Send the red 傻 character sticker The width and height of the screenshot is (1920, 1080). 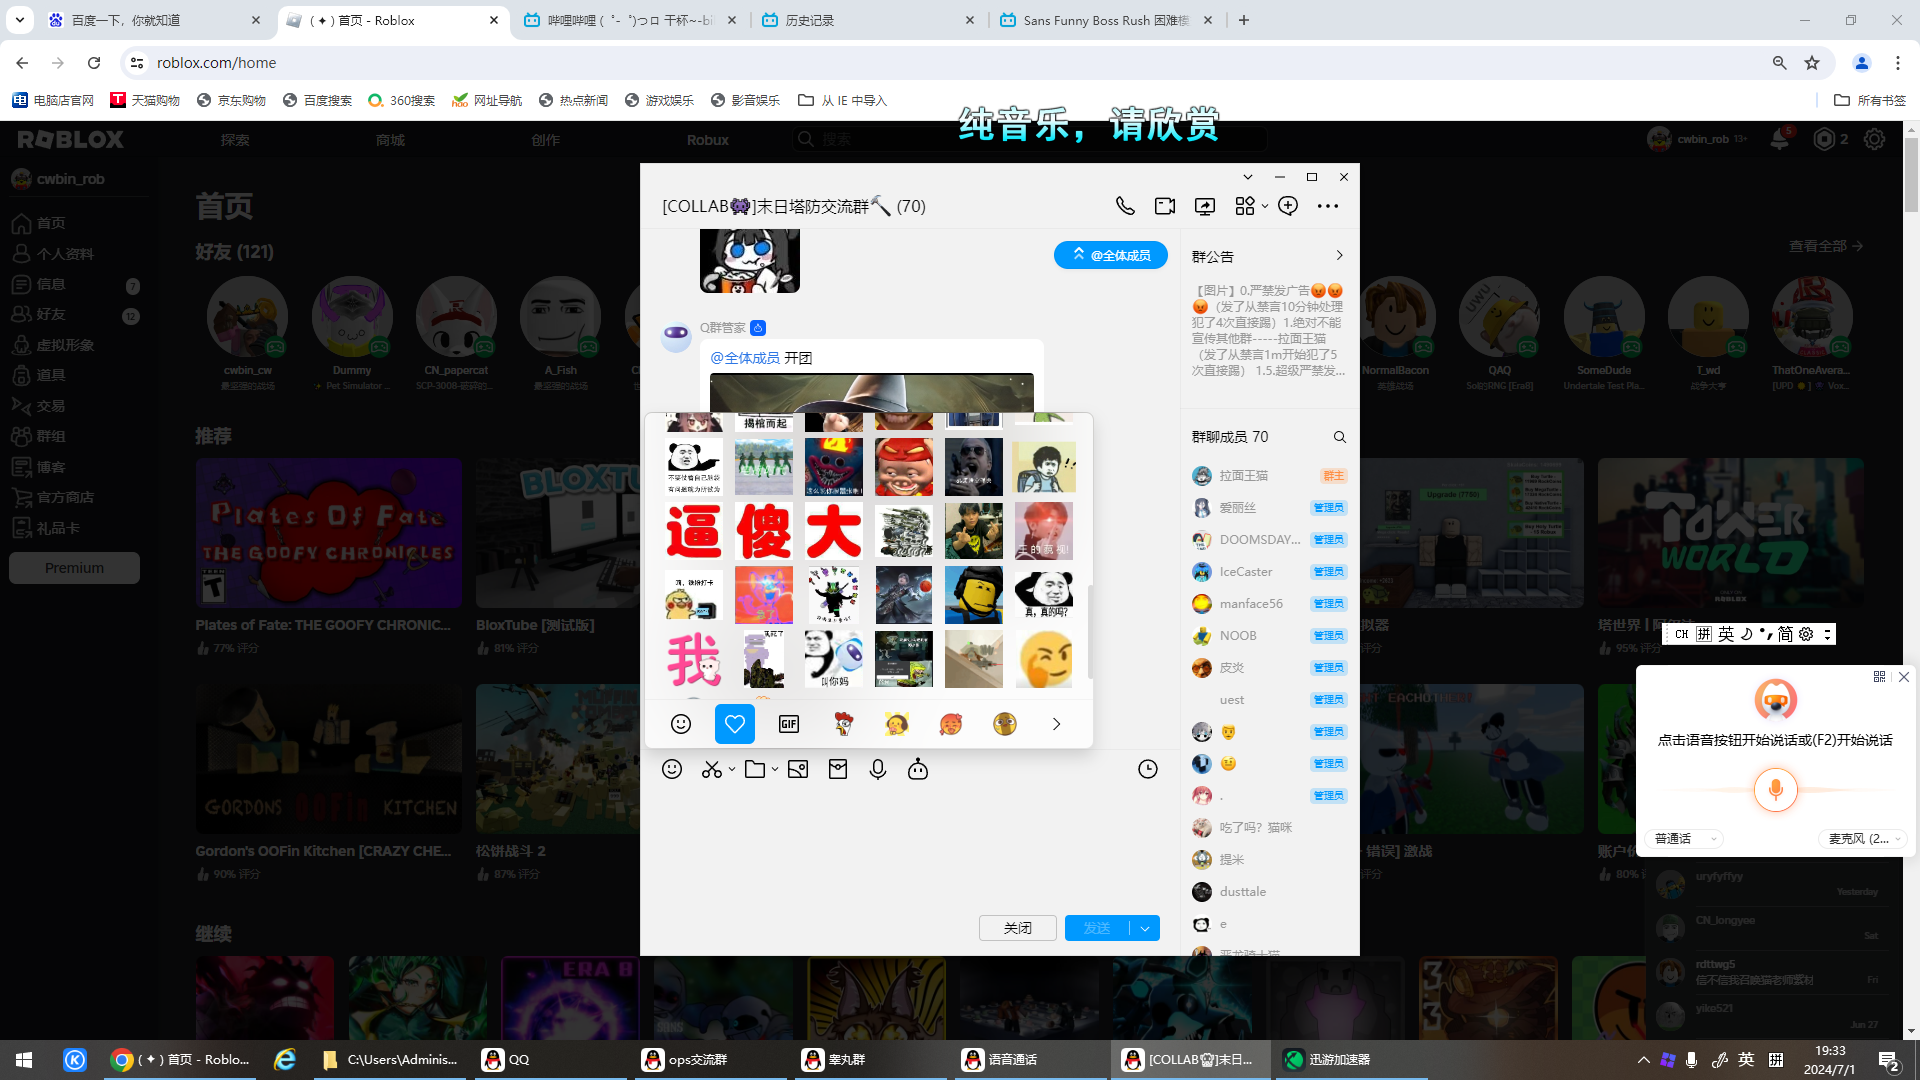point(764,531)
